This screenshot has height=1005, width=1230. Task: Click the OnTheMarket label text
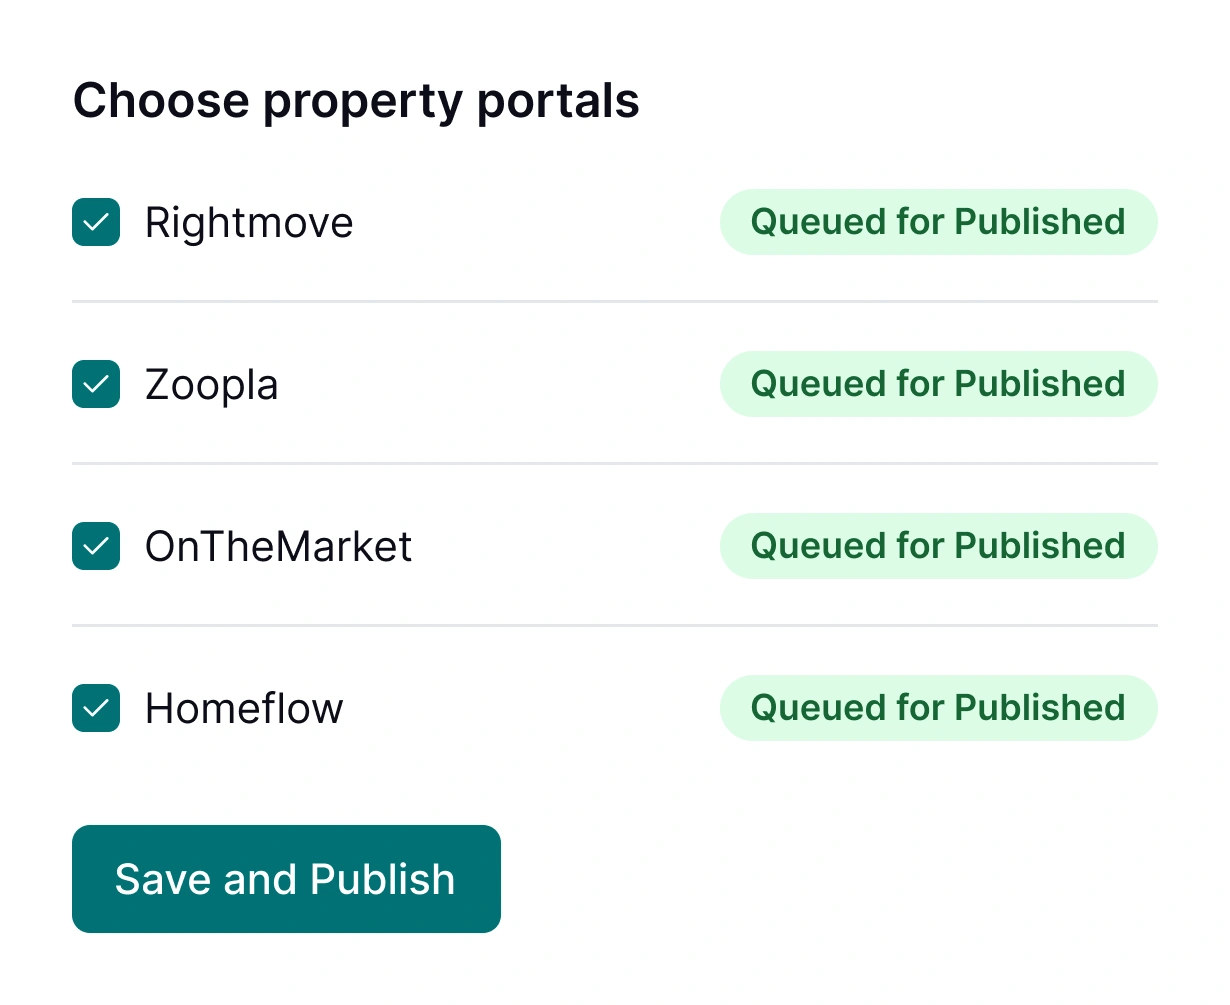(x=278, y=546)
